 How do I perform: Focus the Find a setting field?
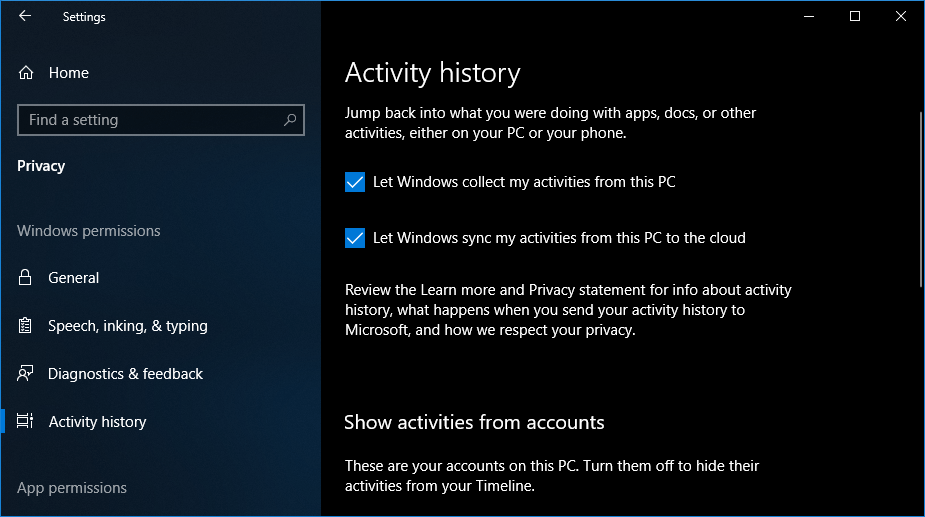[x=150, y=120]
